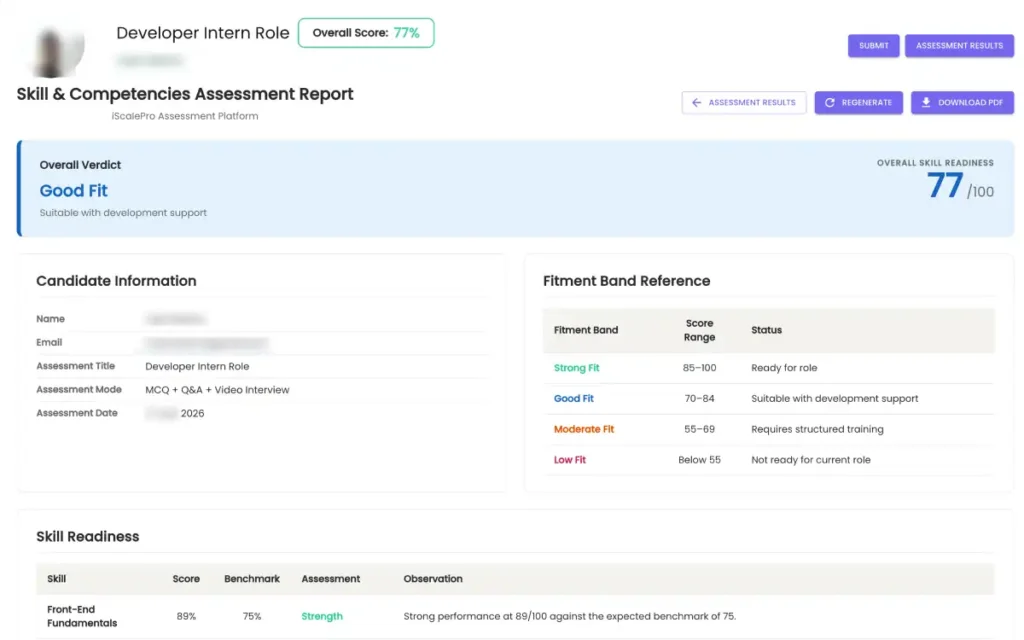Click the Moderate Fit band label
This screenshot has height=640, width=1024.
(584, 429)
